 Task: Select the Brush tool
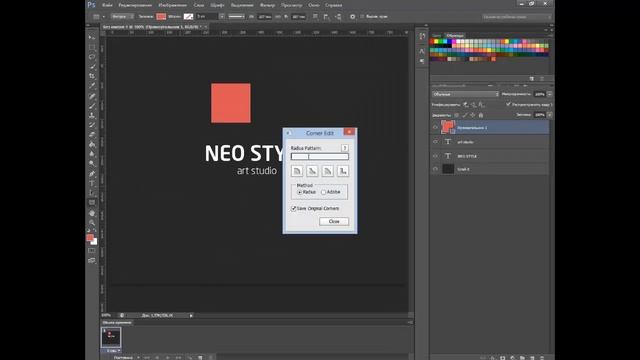pos(92,106)
